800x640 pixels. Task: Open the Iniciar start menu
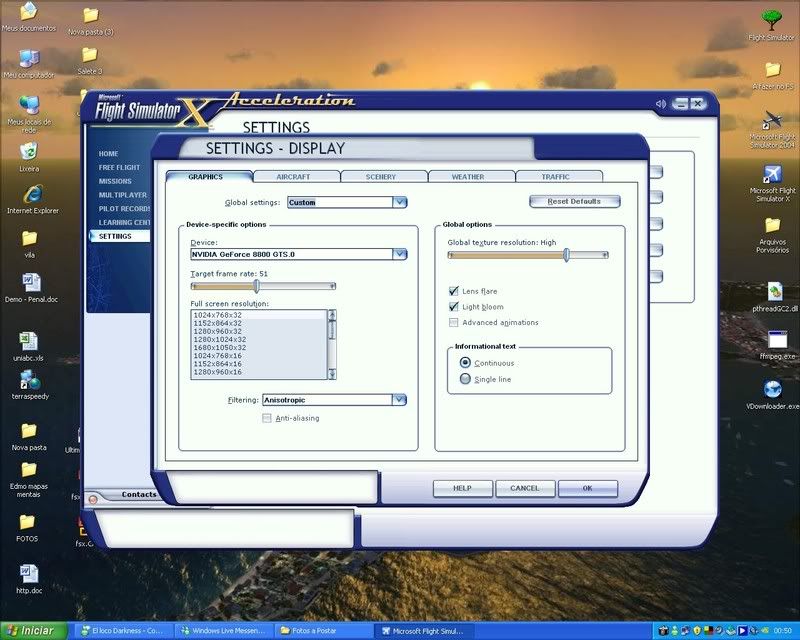tap(34, 631)
